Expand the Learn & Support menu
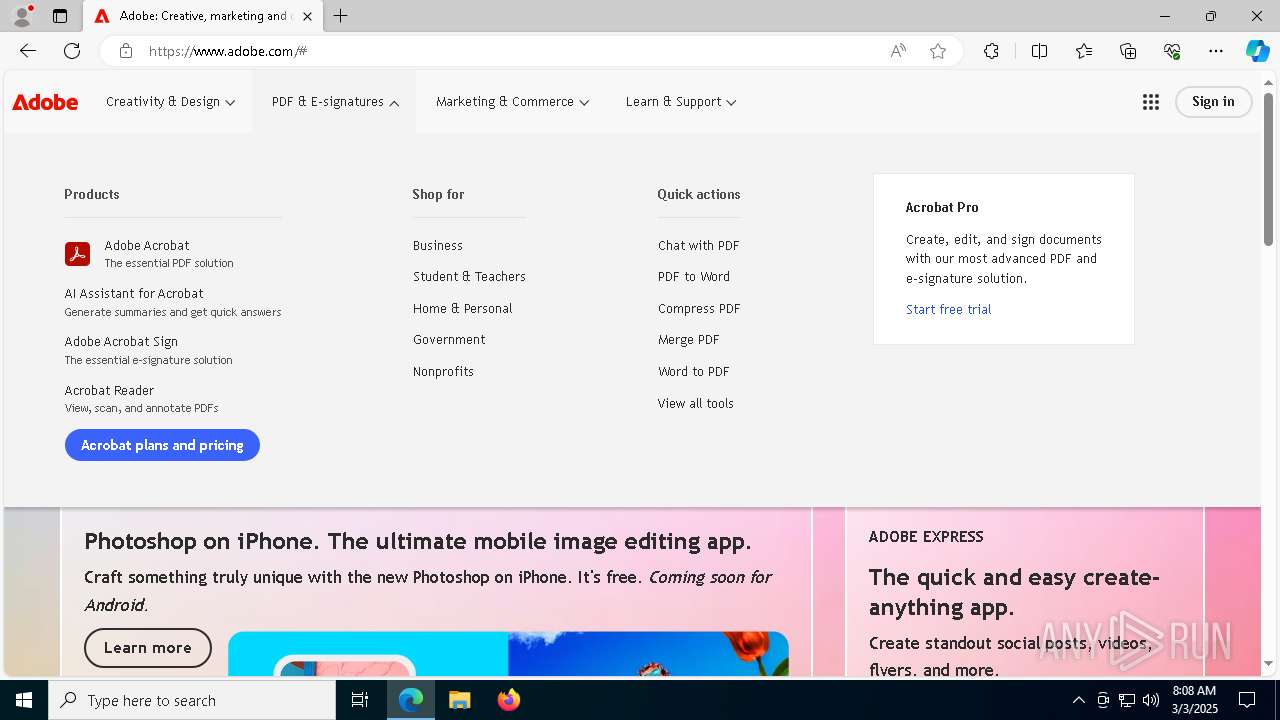Viewport: 1280px width, 720px height. [x=681, y=102]
